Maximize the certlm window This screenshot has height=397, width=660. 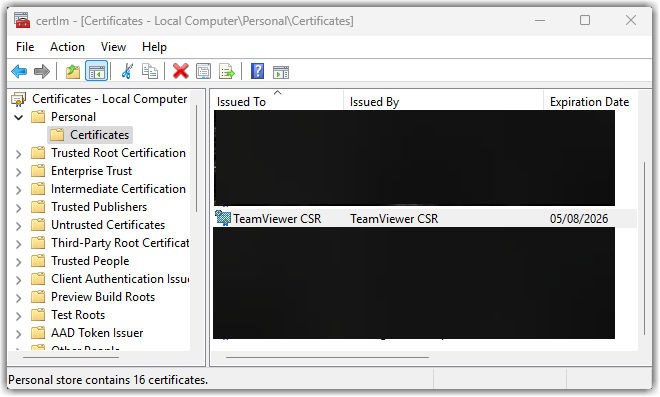585,20
